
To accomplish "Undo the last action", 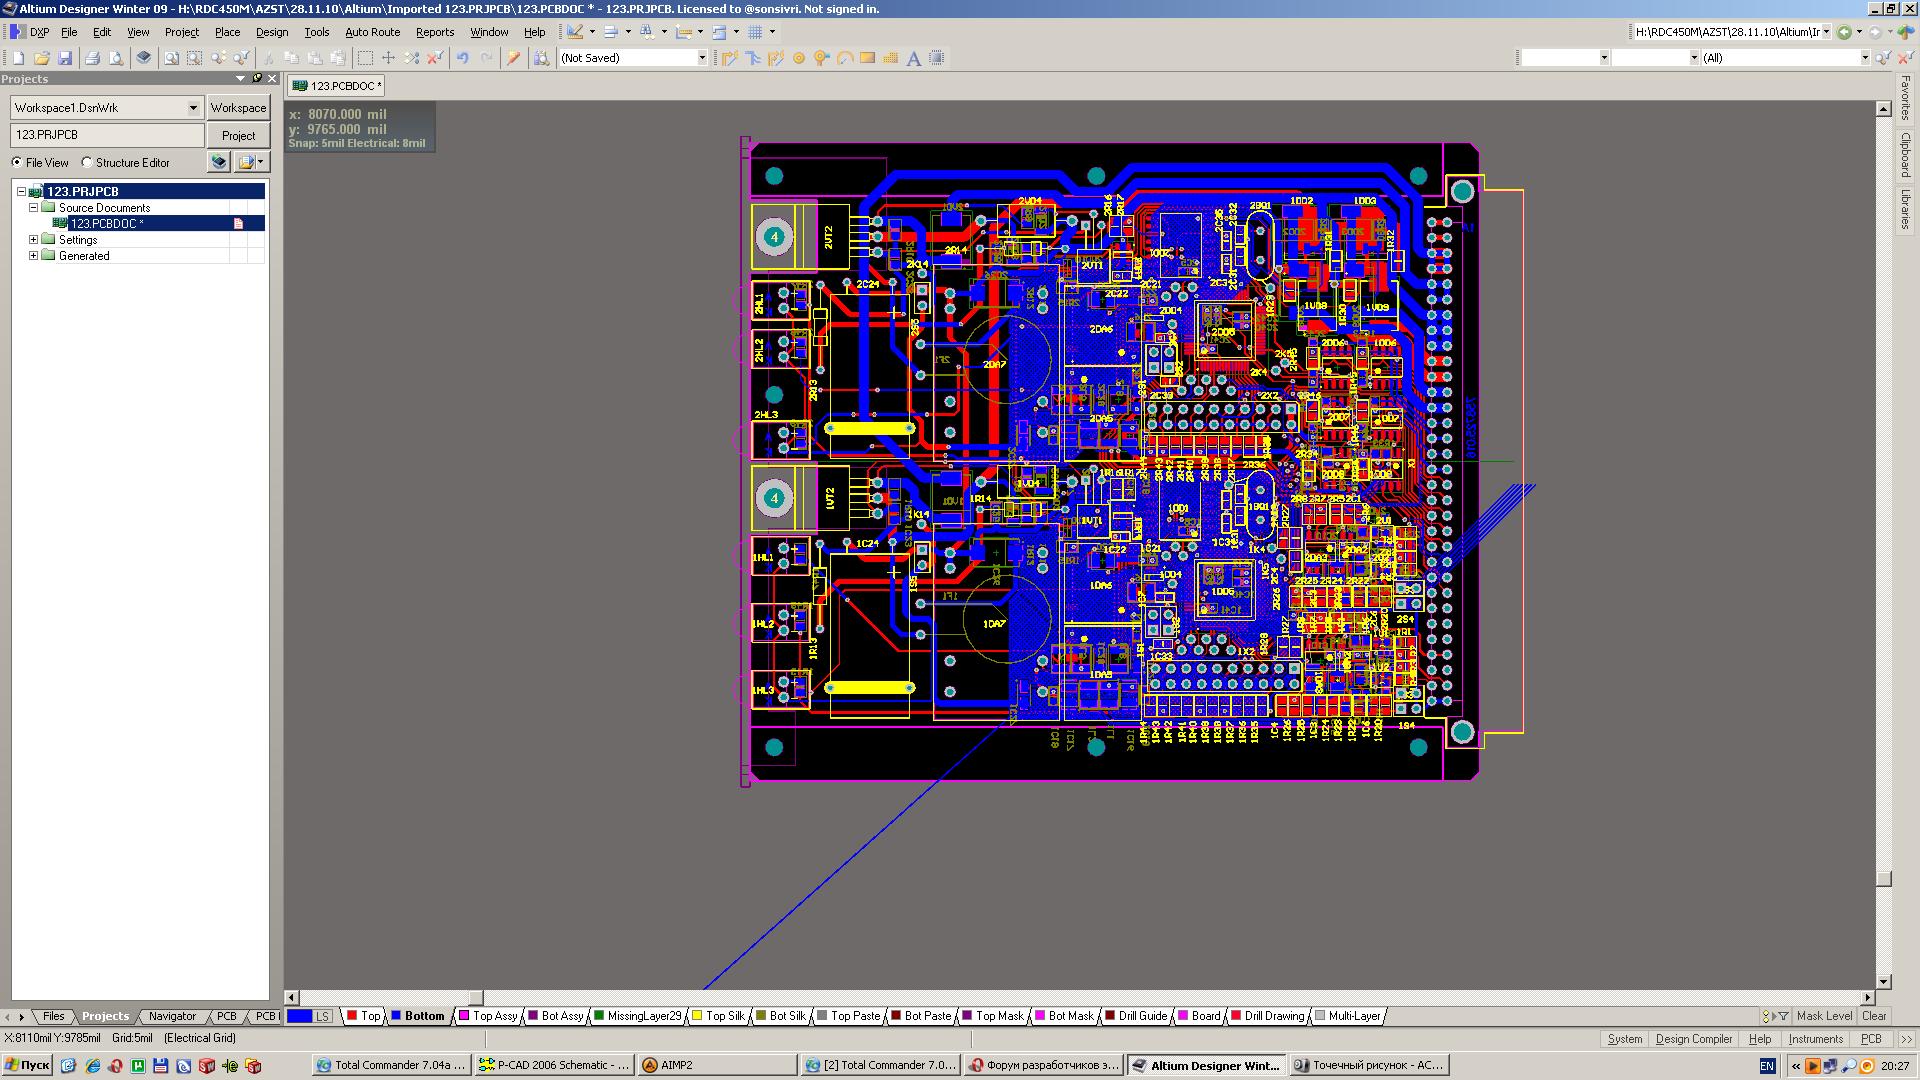I will click(463, 58).
